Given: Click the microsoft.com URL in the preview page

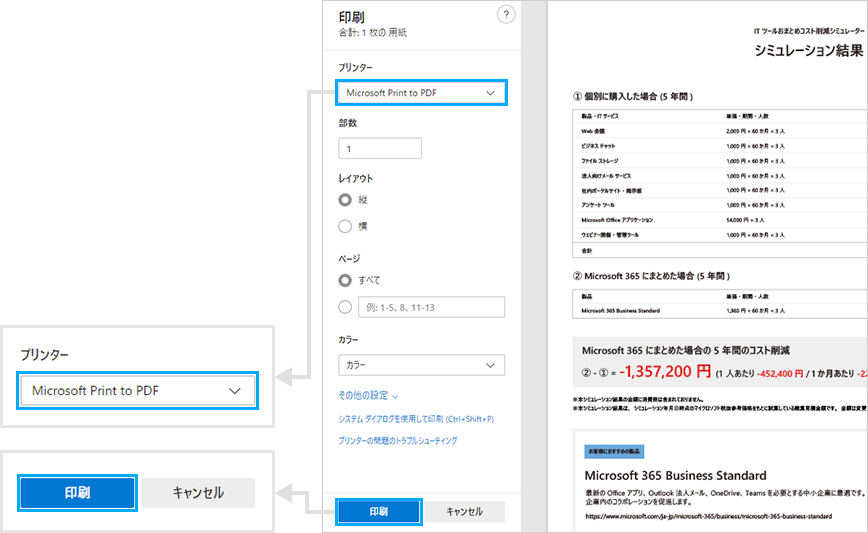Looking at the screenshot, I should 708,516.
